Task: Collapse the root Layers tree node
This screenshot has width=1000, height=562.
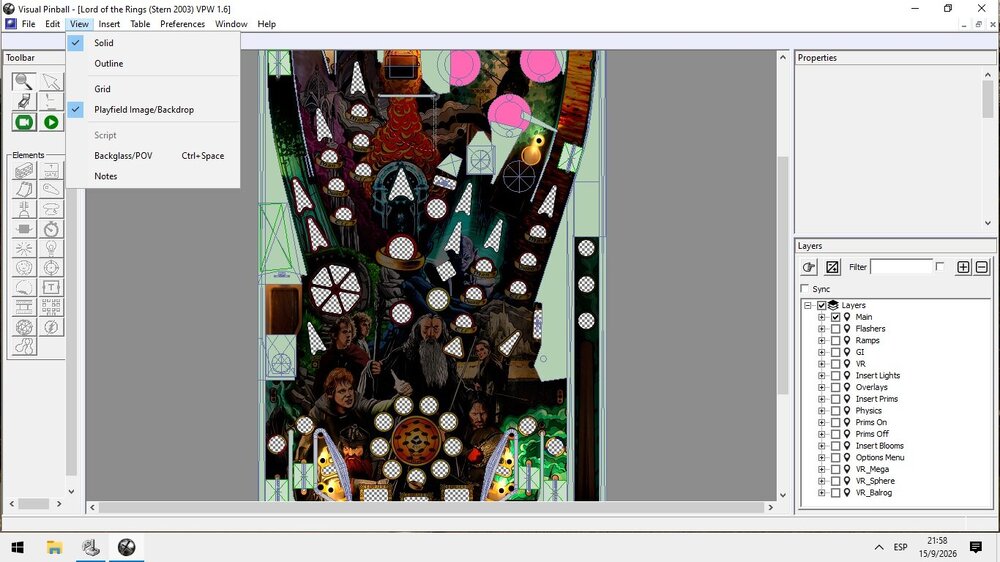Action: (808, 305)
